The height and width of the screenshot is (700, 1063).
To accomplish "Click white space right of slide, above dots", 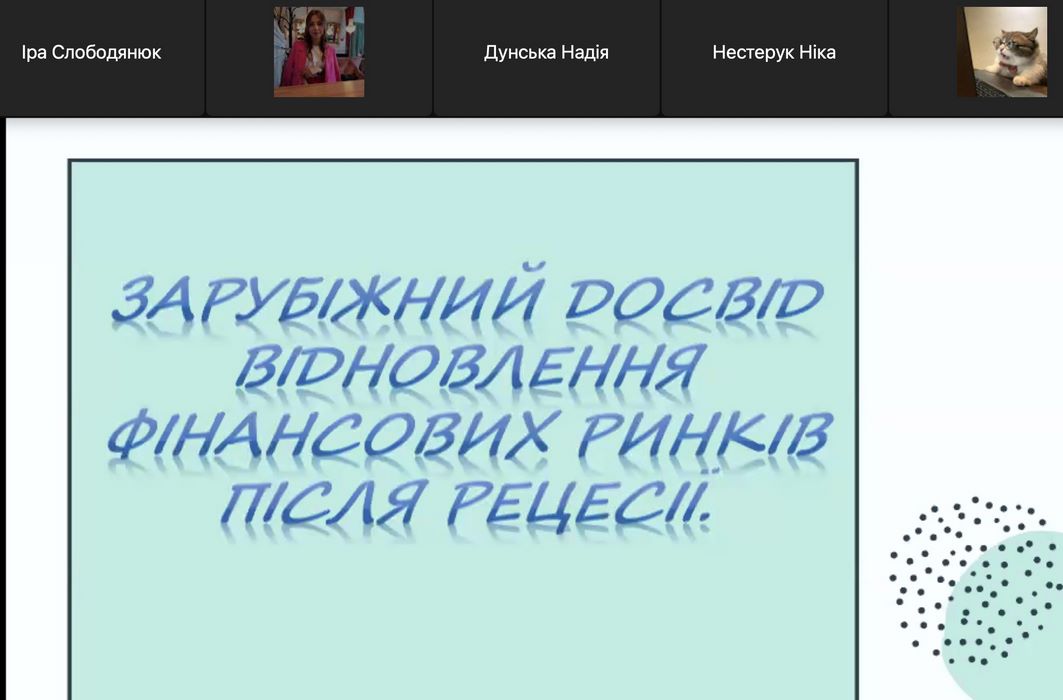I will [960, 300].
